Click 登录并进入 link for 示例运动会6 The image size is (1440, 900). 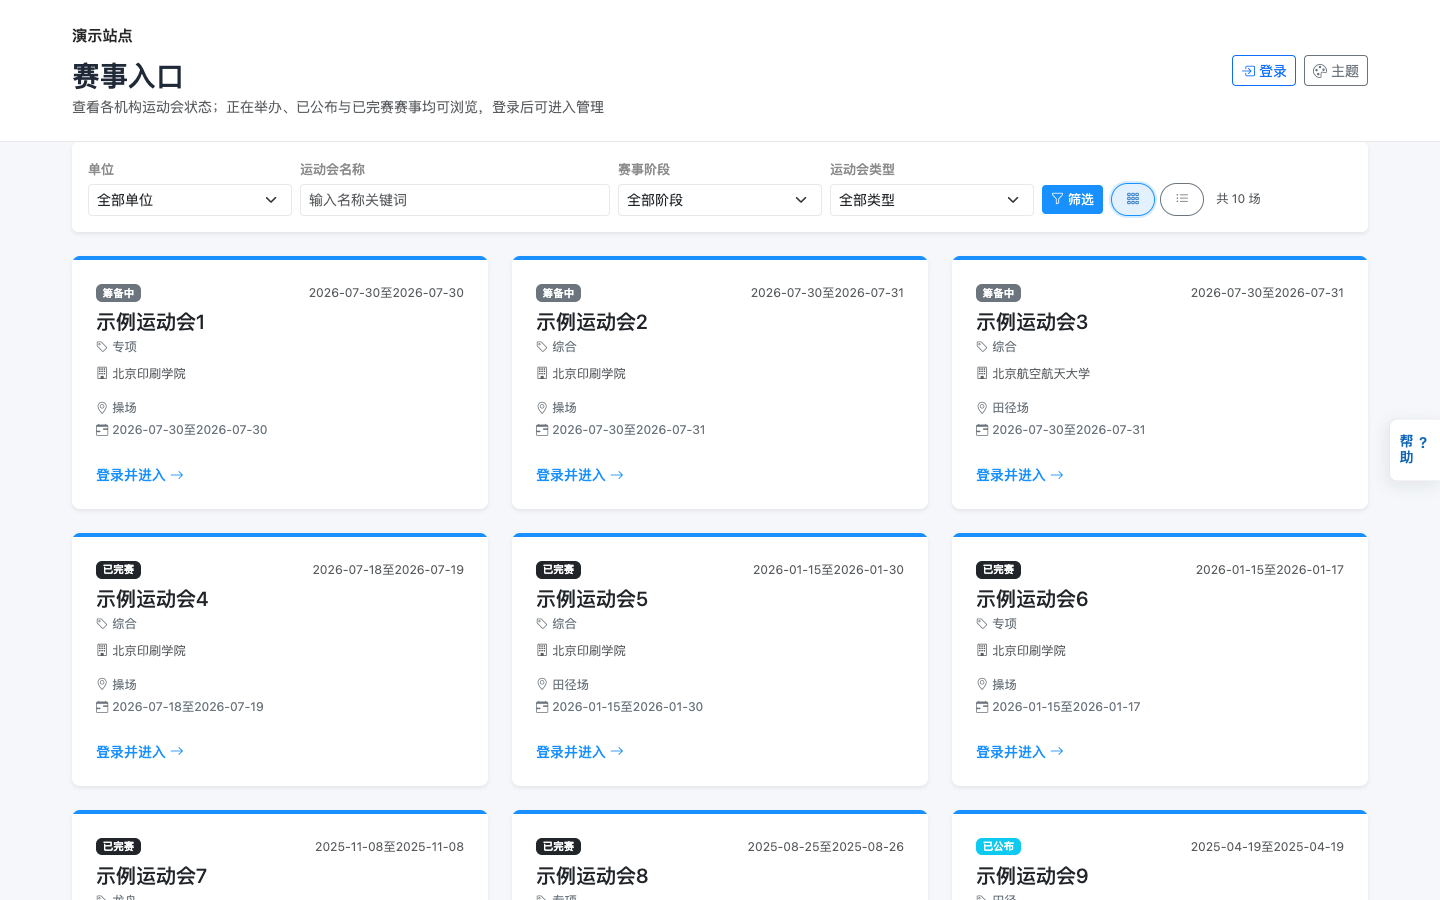[1020, 752]
